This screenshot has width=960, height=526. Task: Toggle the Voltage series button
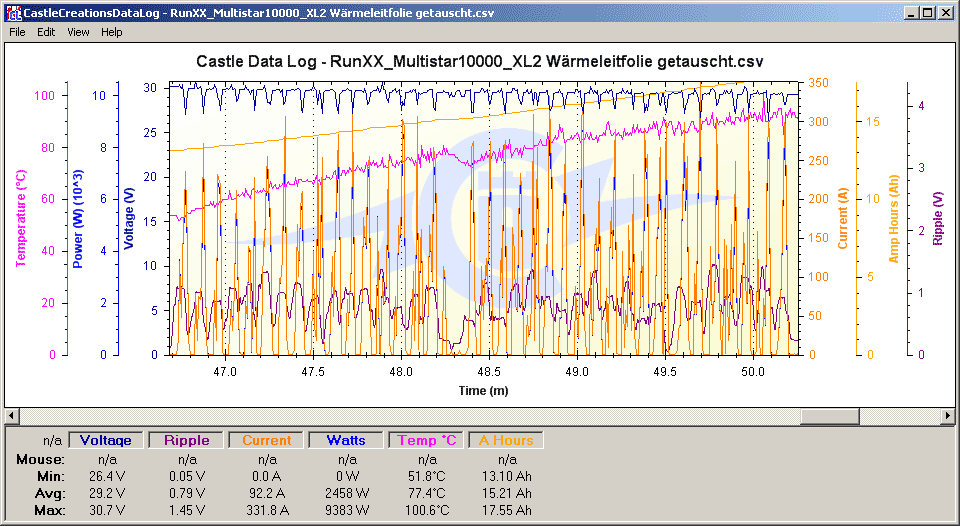click(106, 440)
